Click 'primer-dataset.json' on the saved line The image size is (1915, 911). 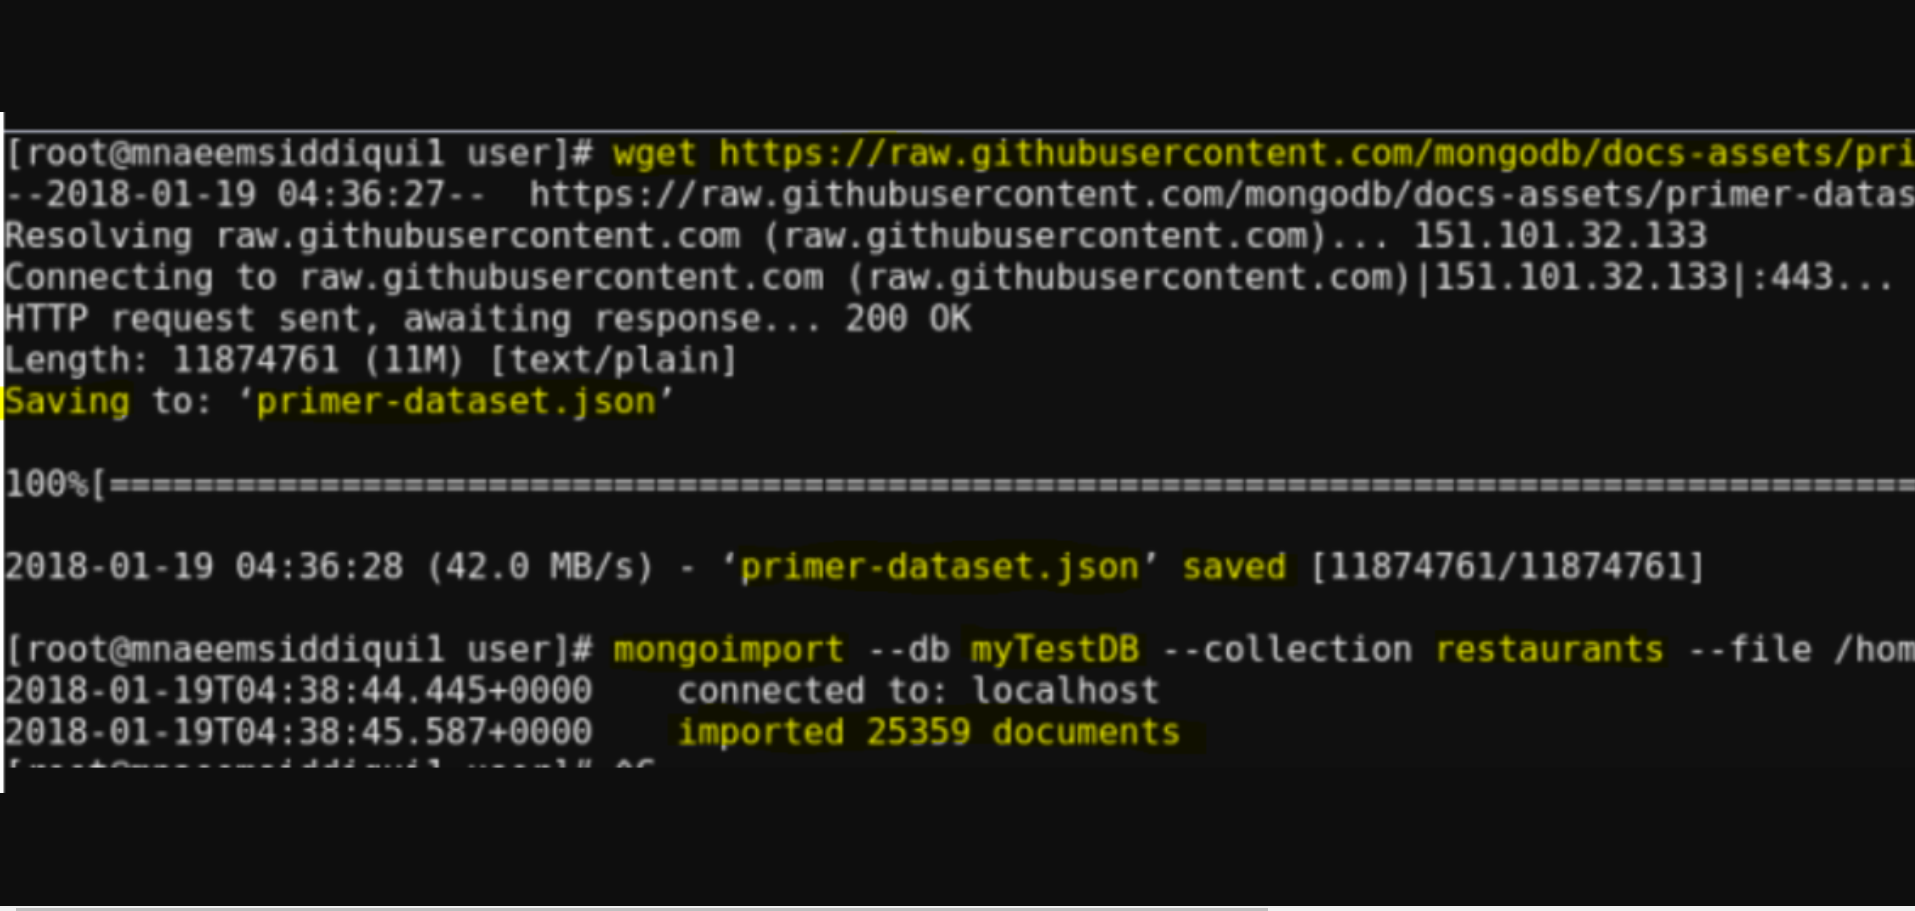click(939, 567)
